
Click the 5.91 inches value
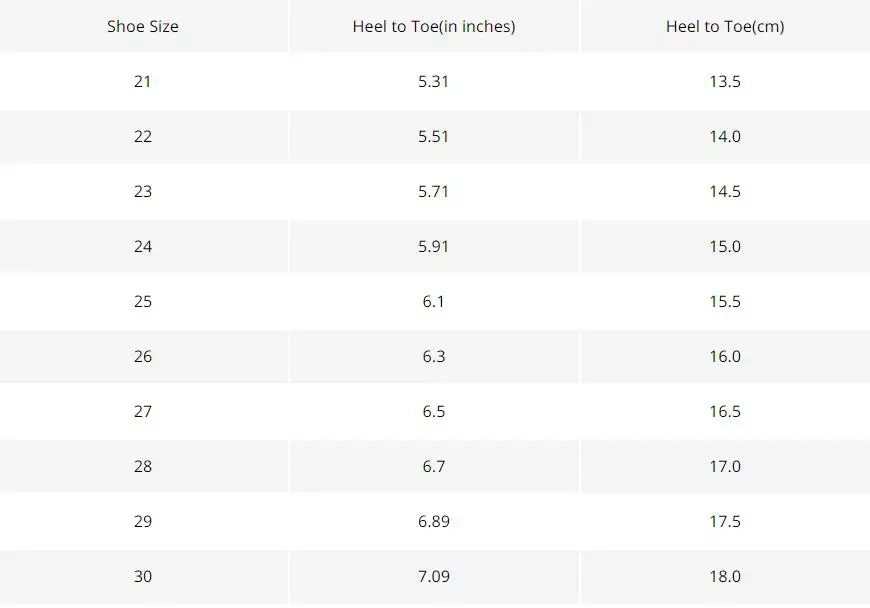point(433,246)
